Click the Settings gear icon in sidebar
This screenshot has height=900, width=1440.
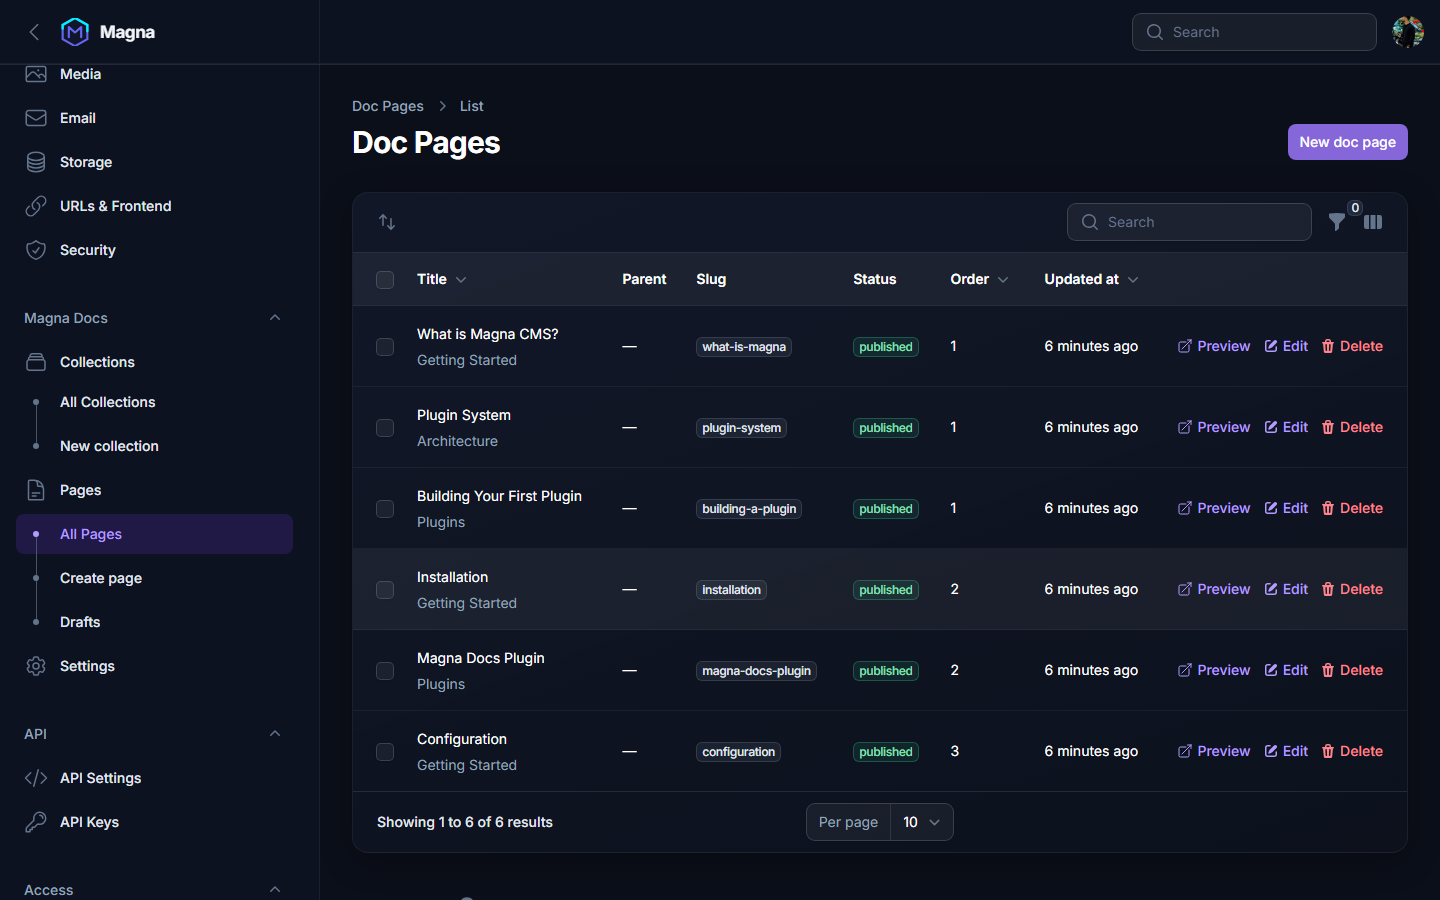[36, 666]
